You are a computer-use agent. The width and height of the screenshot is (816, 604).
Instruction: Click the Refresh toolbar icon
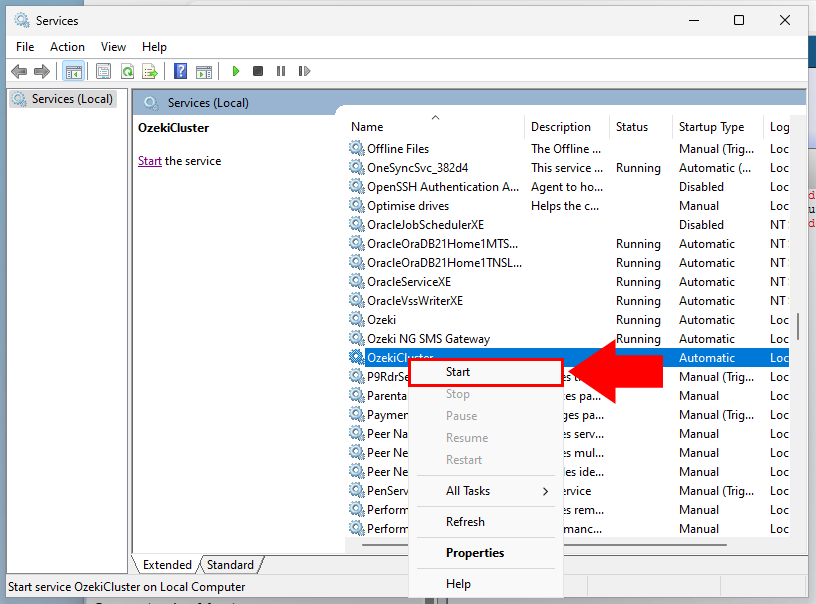128,71
